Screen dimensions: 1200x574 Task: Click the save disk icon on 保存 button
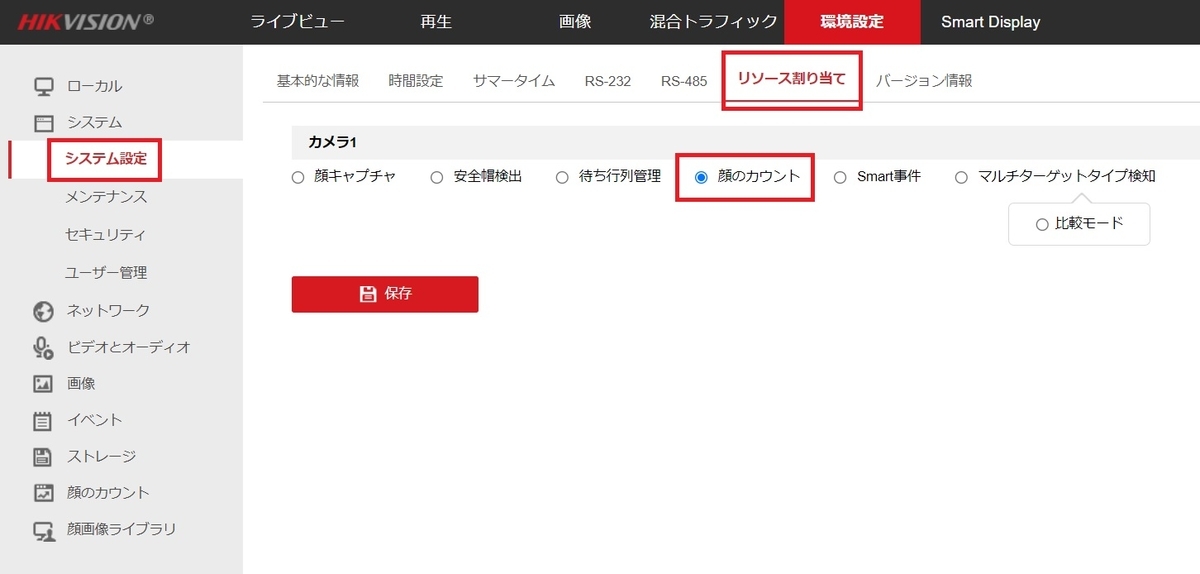pyautogui.click(x=367, y=294)
